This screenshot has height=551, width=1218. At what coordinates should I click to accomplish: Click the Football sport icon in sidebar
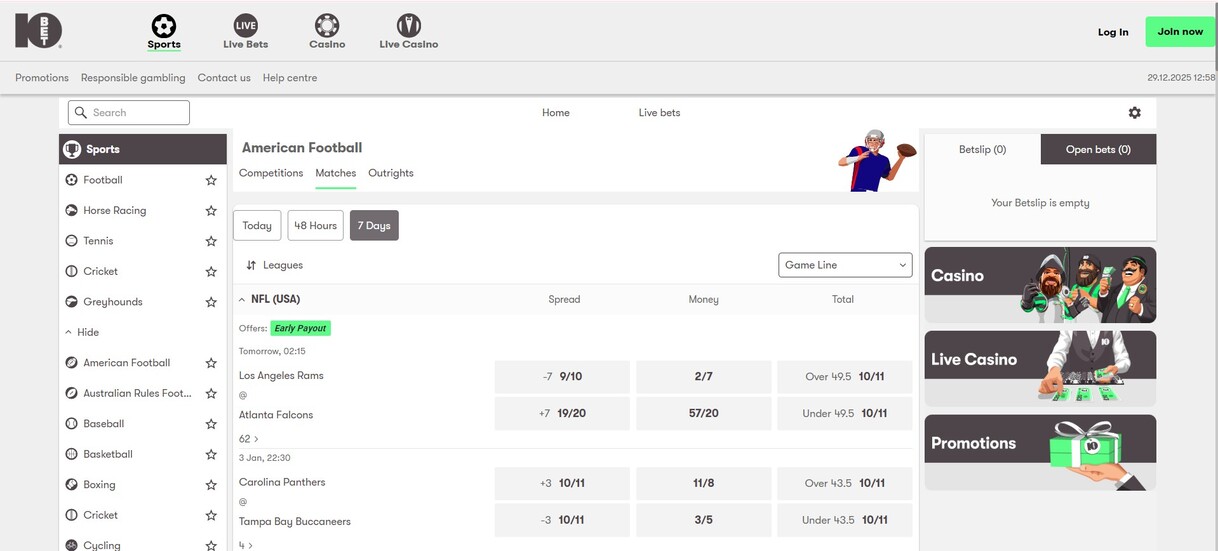click(x=71, y=180)
